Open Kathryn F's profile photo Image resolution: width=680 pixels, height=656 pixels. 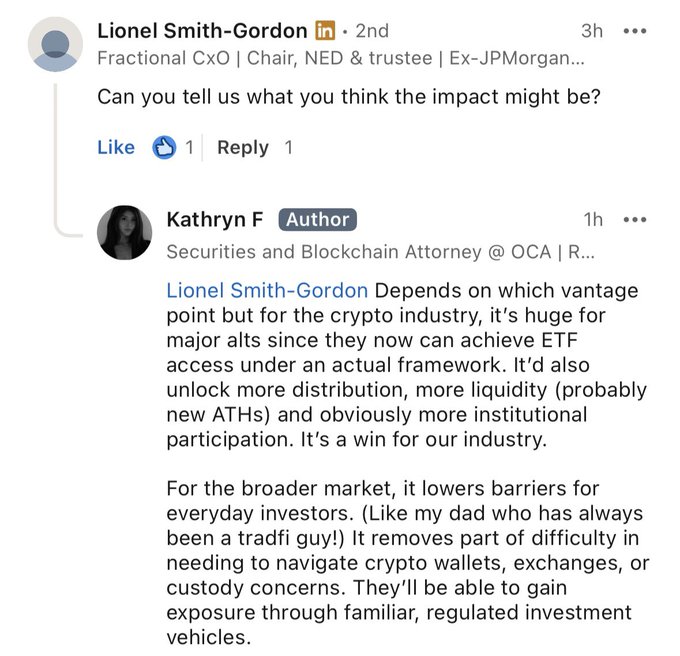[124, 232]
